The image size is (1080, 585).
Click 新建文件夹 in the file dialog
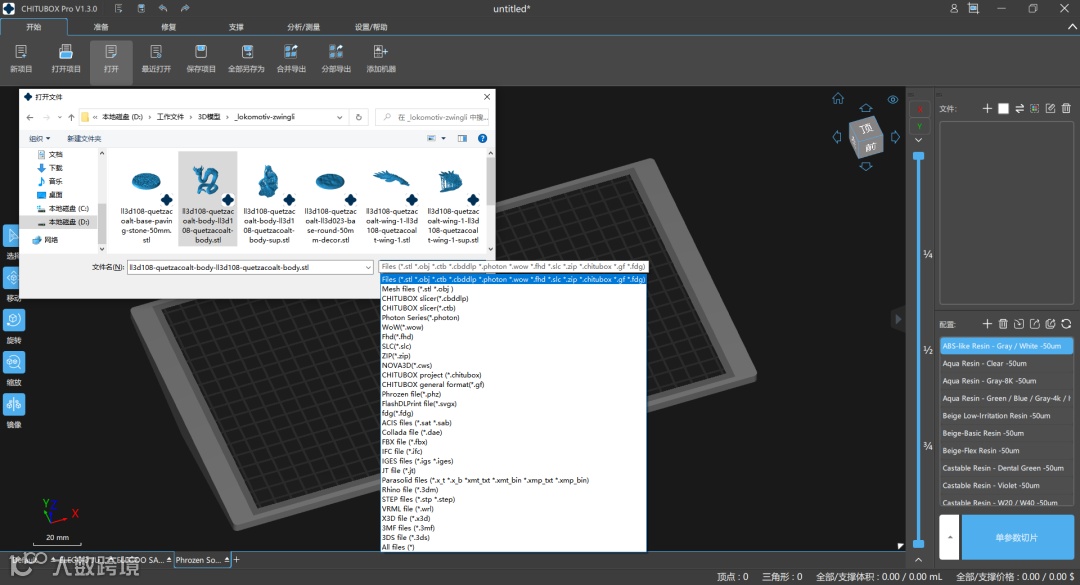[84, 138]
